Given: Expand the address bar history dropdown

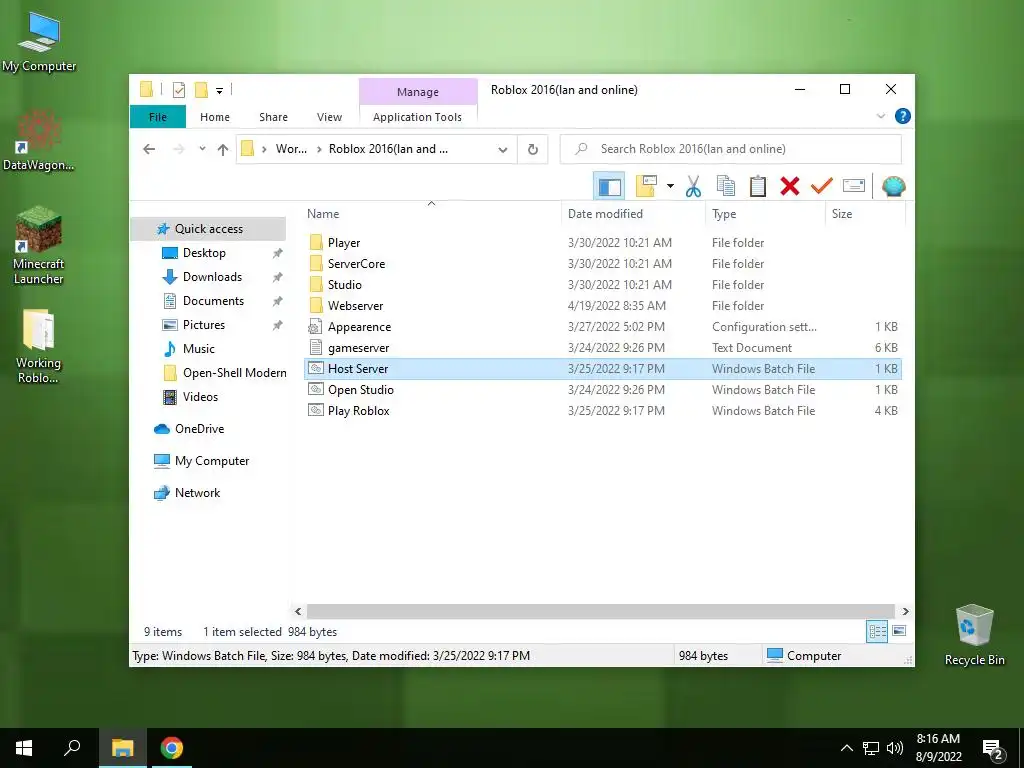Looking at the screenshot, I should click(x=503, y=150).
